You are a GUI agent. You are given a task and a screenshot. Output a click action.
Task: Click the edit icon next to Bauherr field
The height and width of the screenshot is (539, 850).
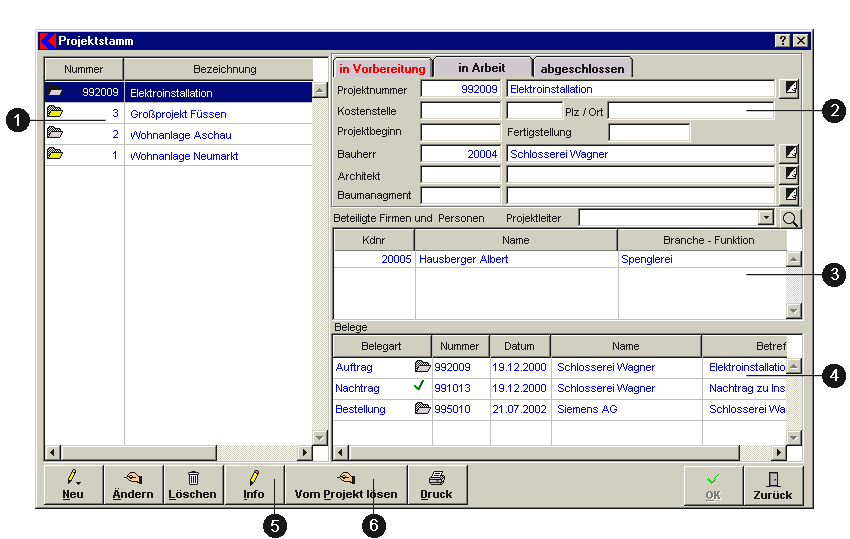tap(790, 153)
